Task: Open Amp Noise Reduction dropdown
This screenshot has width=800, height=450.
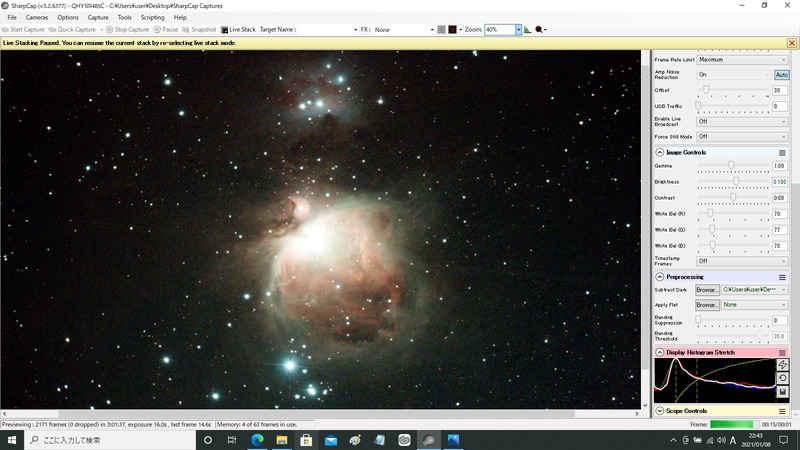Action: 734,74
